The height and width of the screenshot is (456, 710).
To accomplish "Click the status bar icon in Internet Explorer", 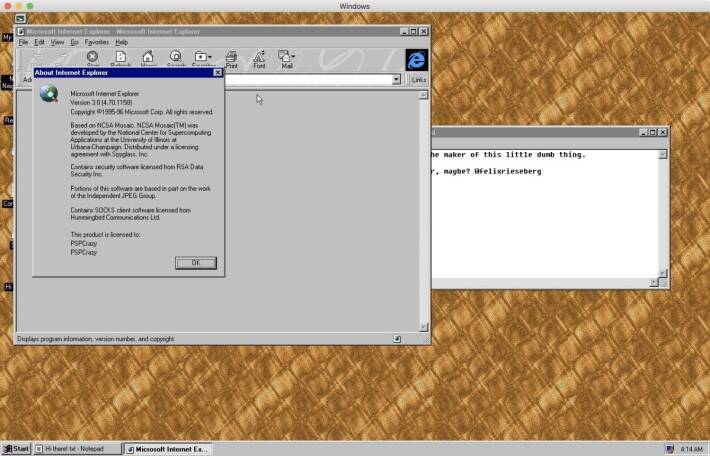I will pos(397,339).
